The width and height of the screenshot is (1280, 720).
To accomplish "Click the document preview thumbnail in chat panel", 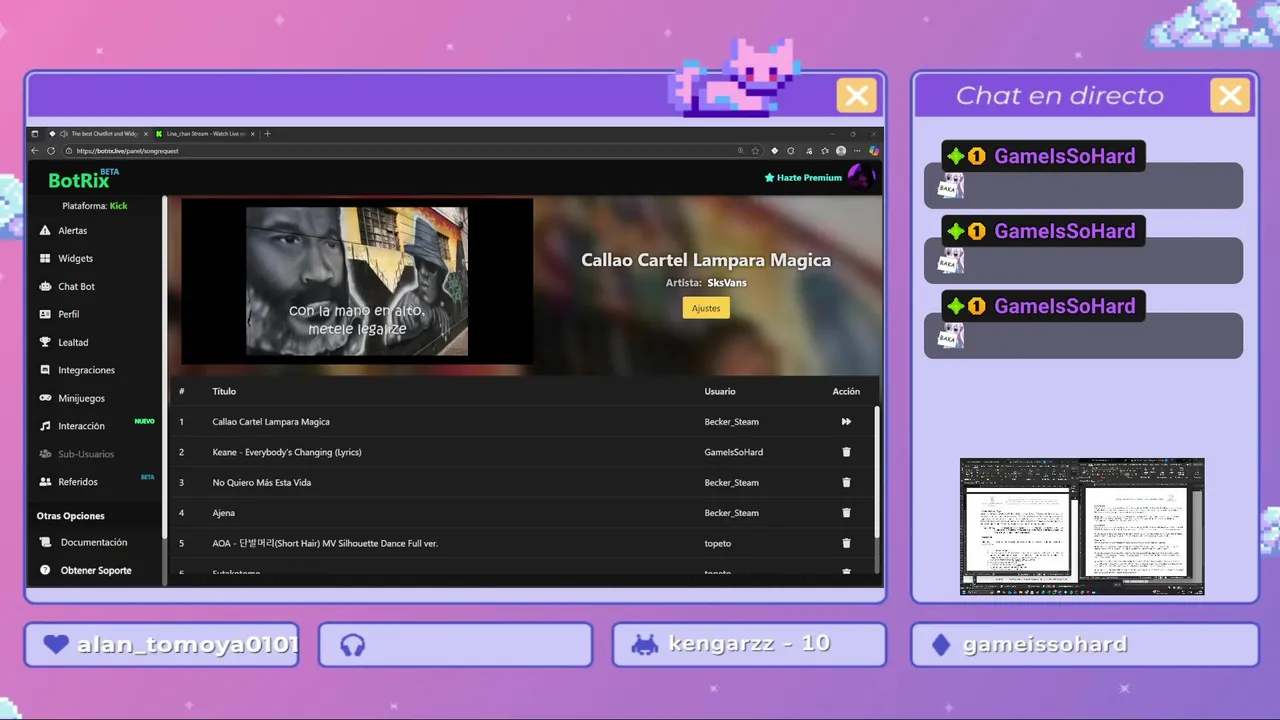I will (1082, 527).
